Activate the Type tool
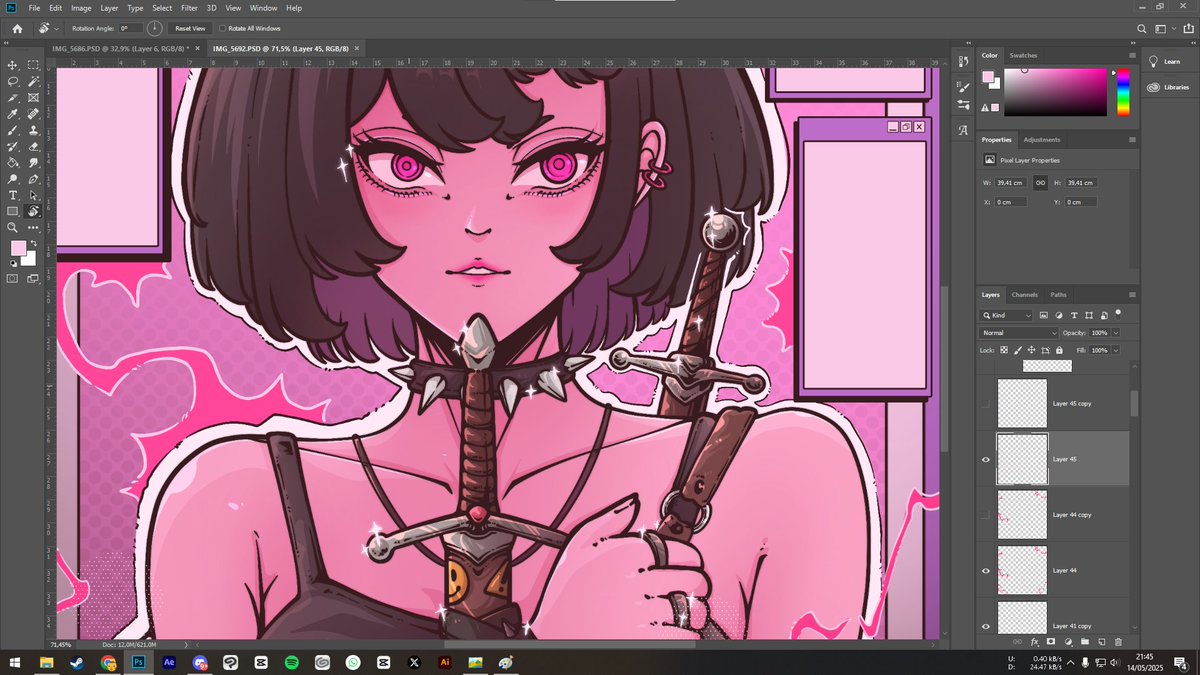The height and width of the screenshot is (675, 1200). [13, 196]
